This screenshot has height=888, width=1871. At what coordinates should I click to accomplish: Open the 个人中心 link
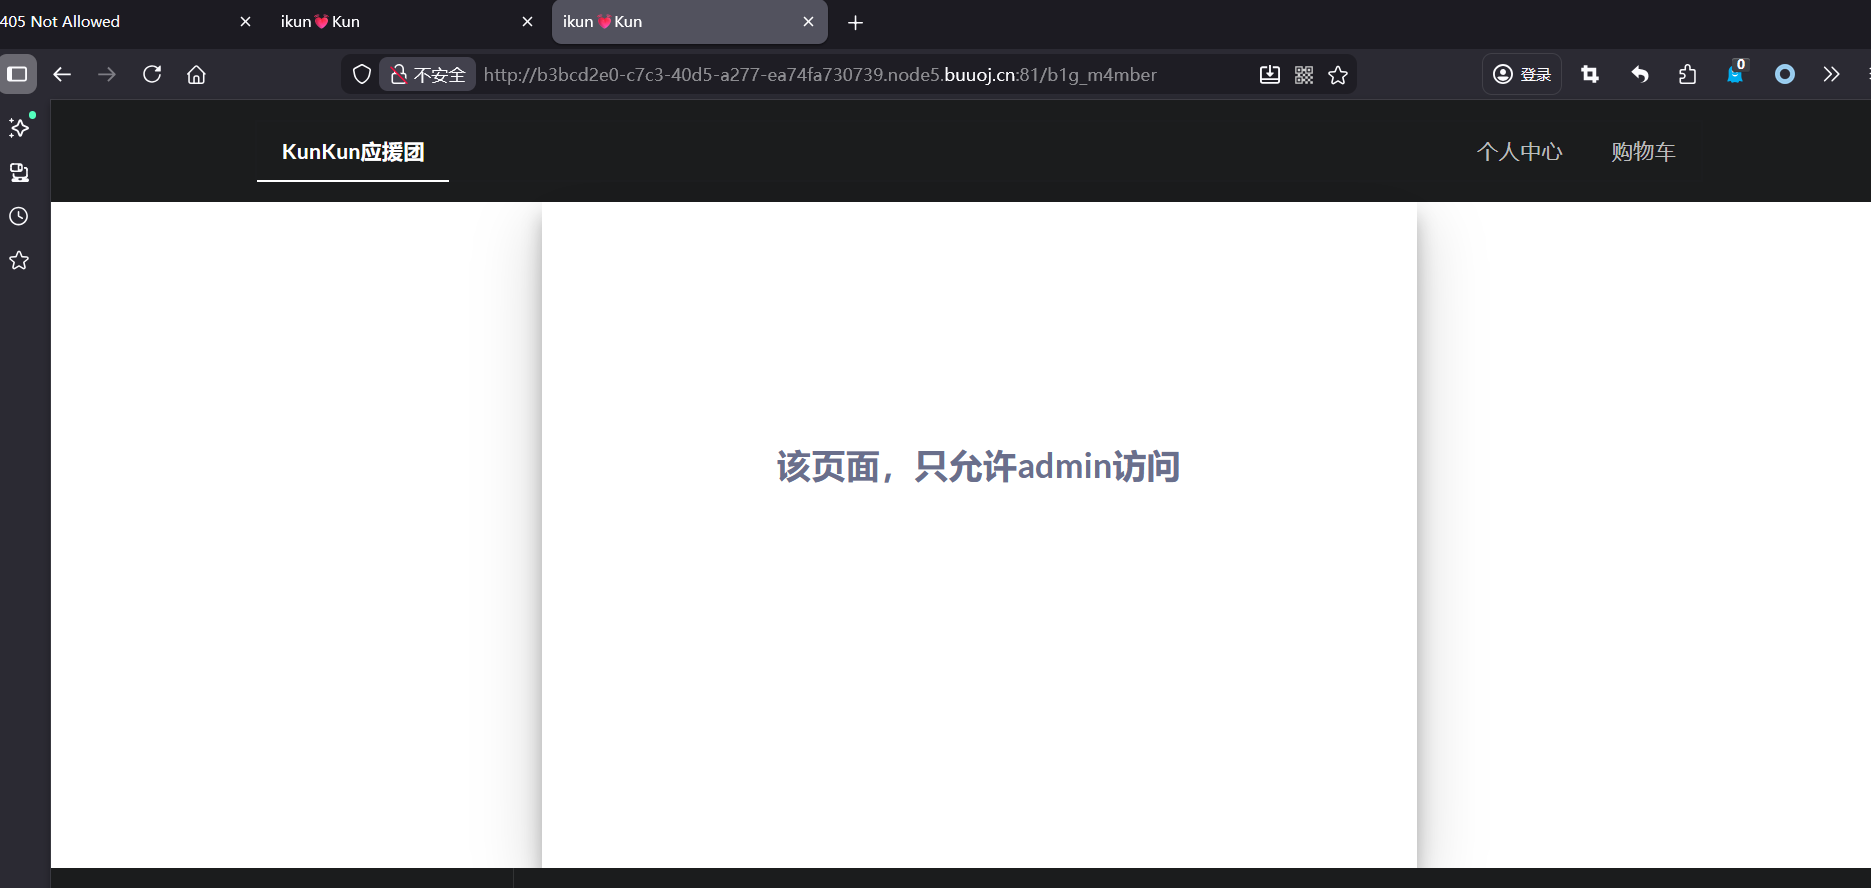click(1519, 152)
